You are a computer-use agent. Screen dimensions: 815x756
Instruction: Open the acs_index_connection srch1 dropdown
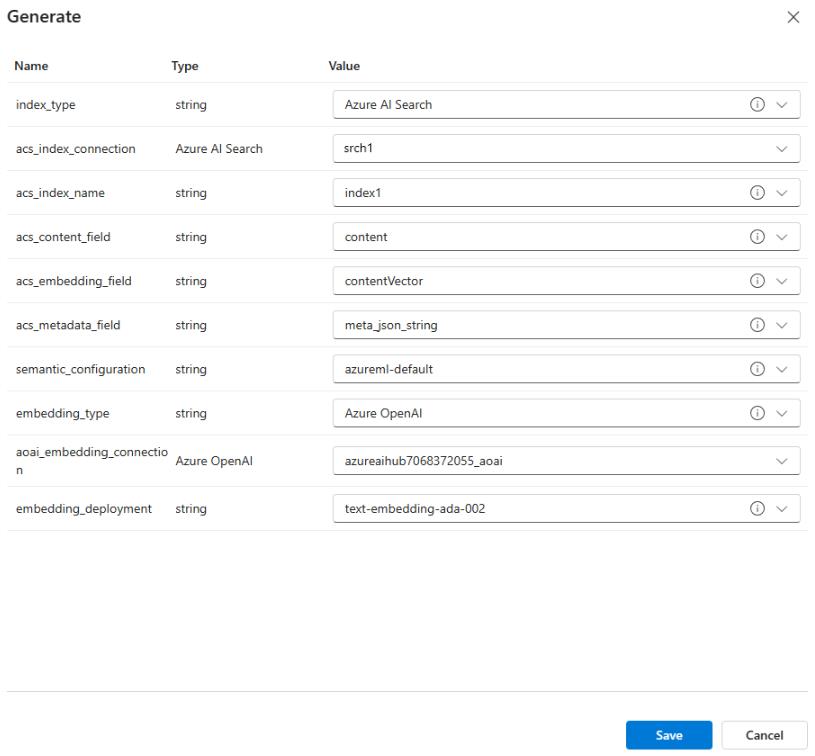click(782, 149)
